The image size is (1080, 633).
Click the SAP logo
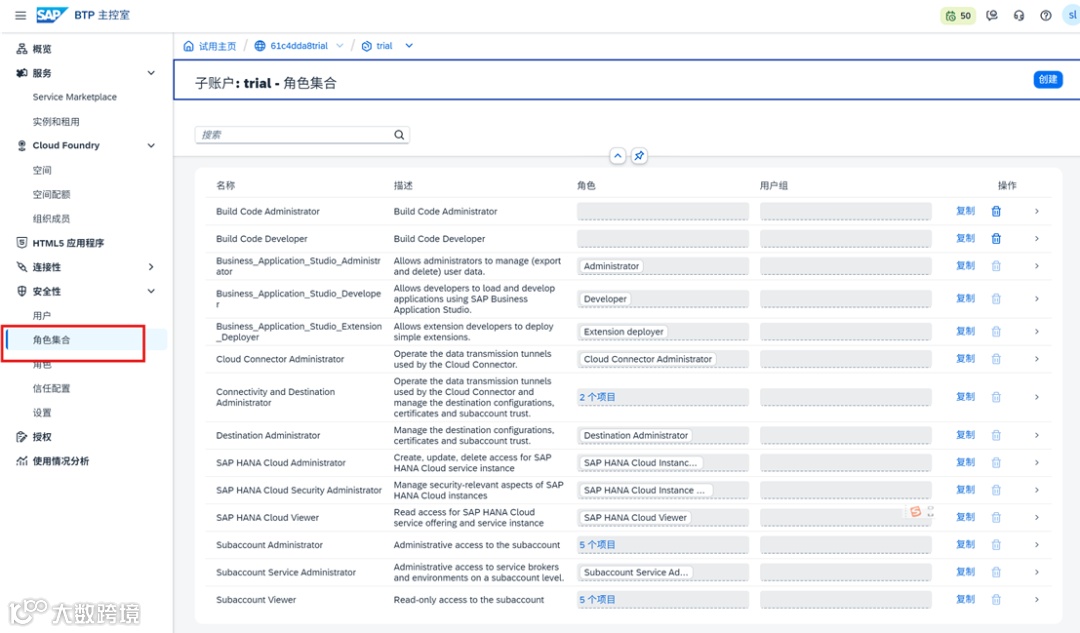tap(51, 14)
